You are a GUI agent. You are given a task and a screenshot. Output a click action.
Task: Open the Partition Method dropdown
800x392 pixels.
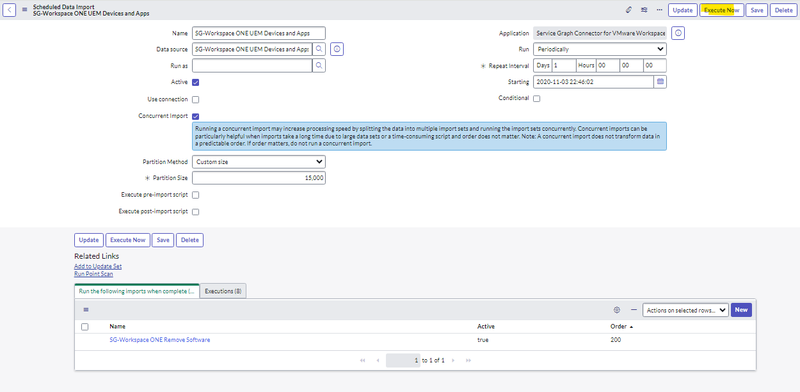point(259,162)
